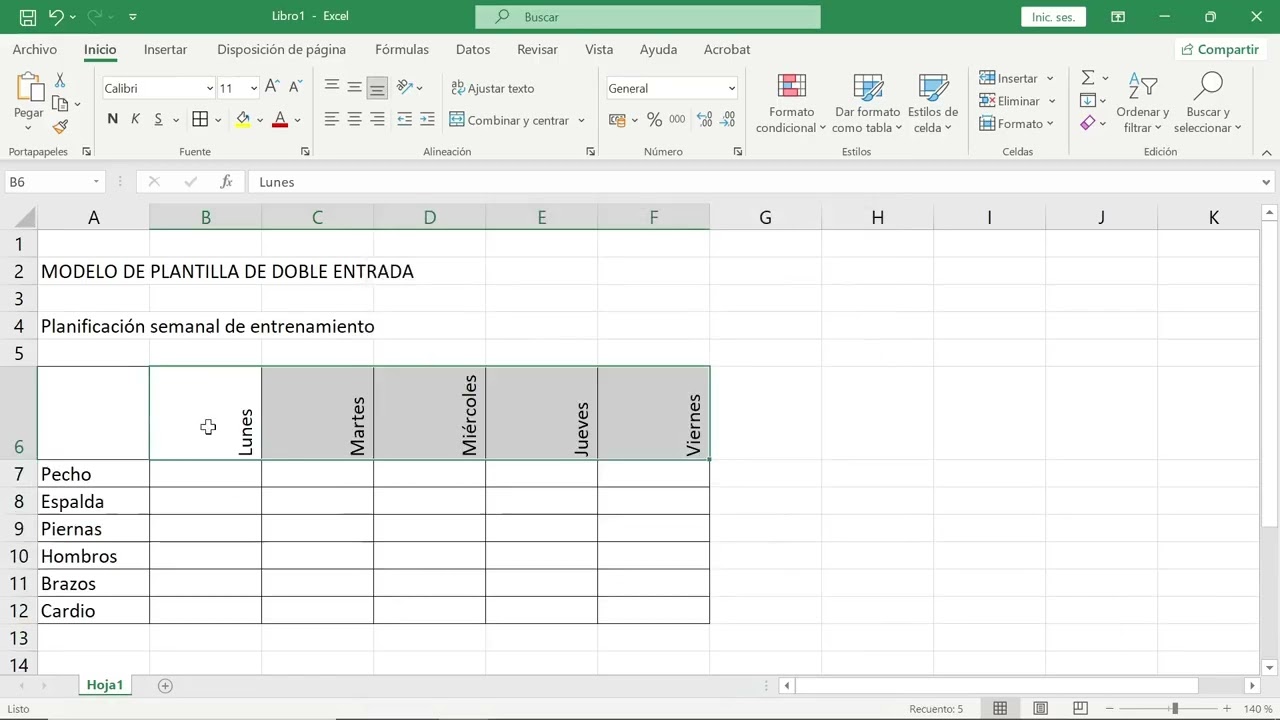Toggle bottom vertical alignment

pos(377,88)
